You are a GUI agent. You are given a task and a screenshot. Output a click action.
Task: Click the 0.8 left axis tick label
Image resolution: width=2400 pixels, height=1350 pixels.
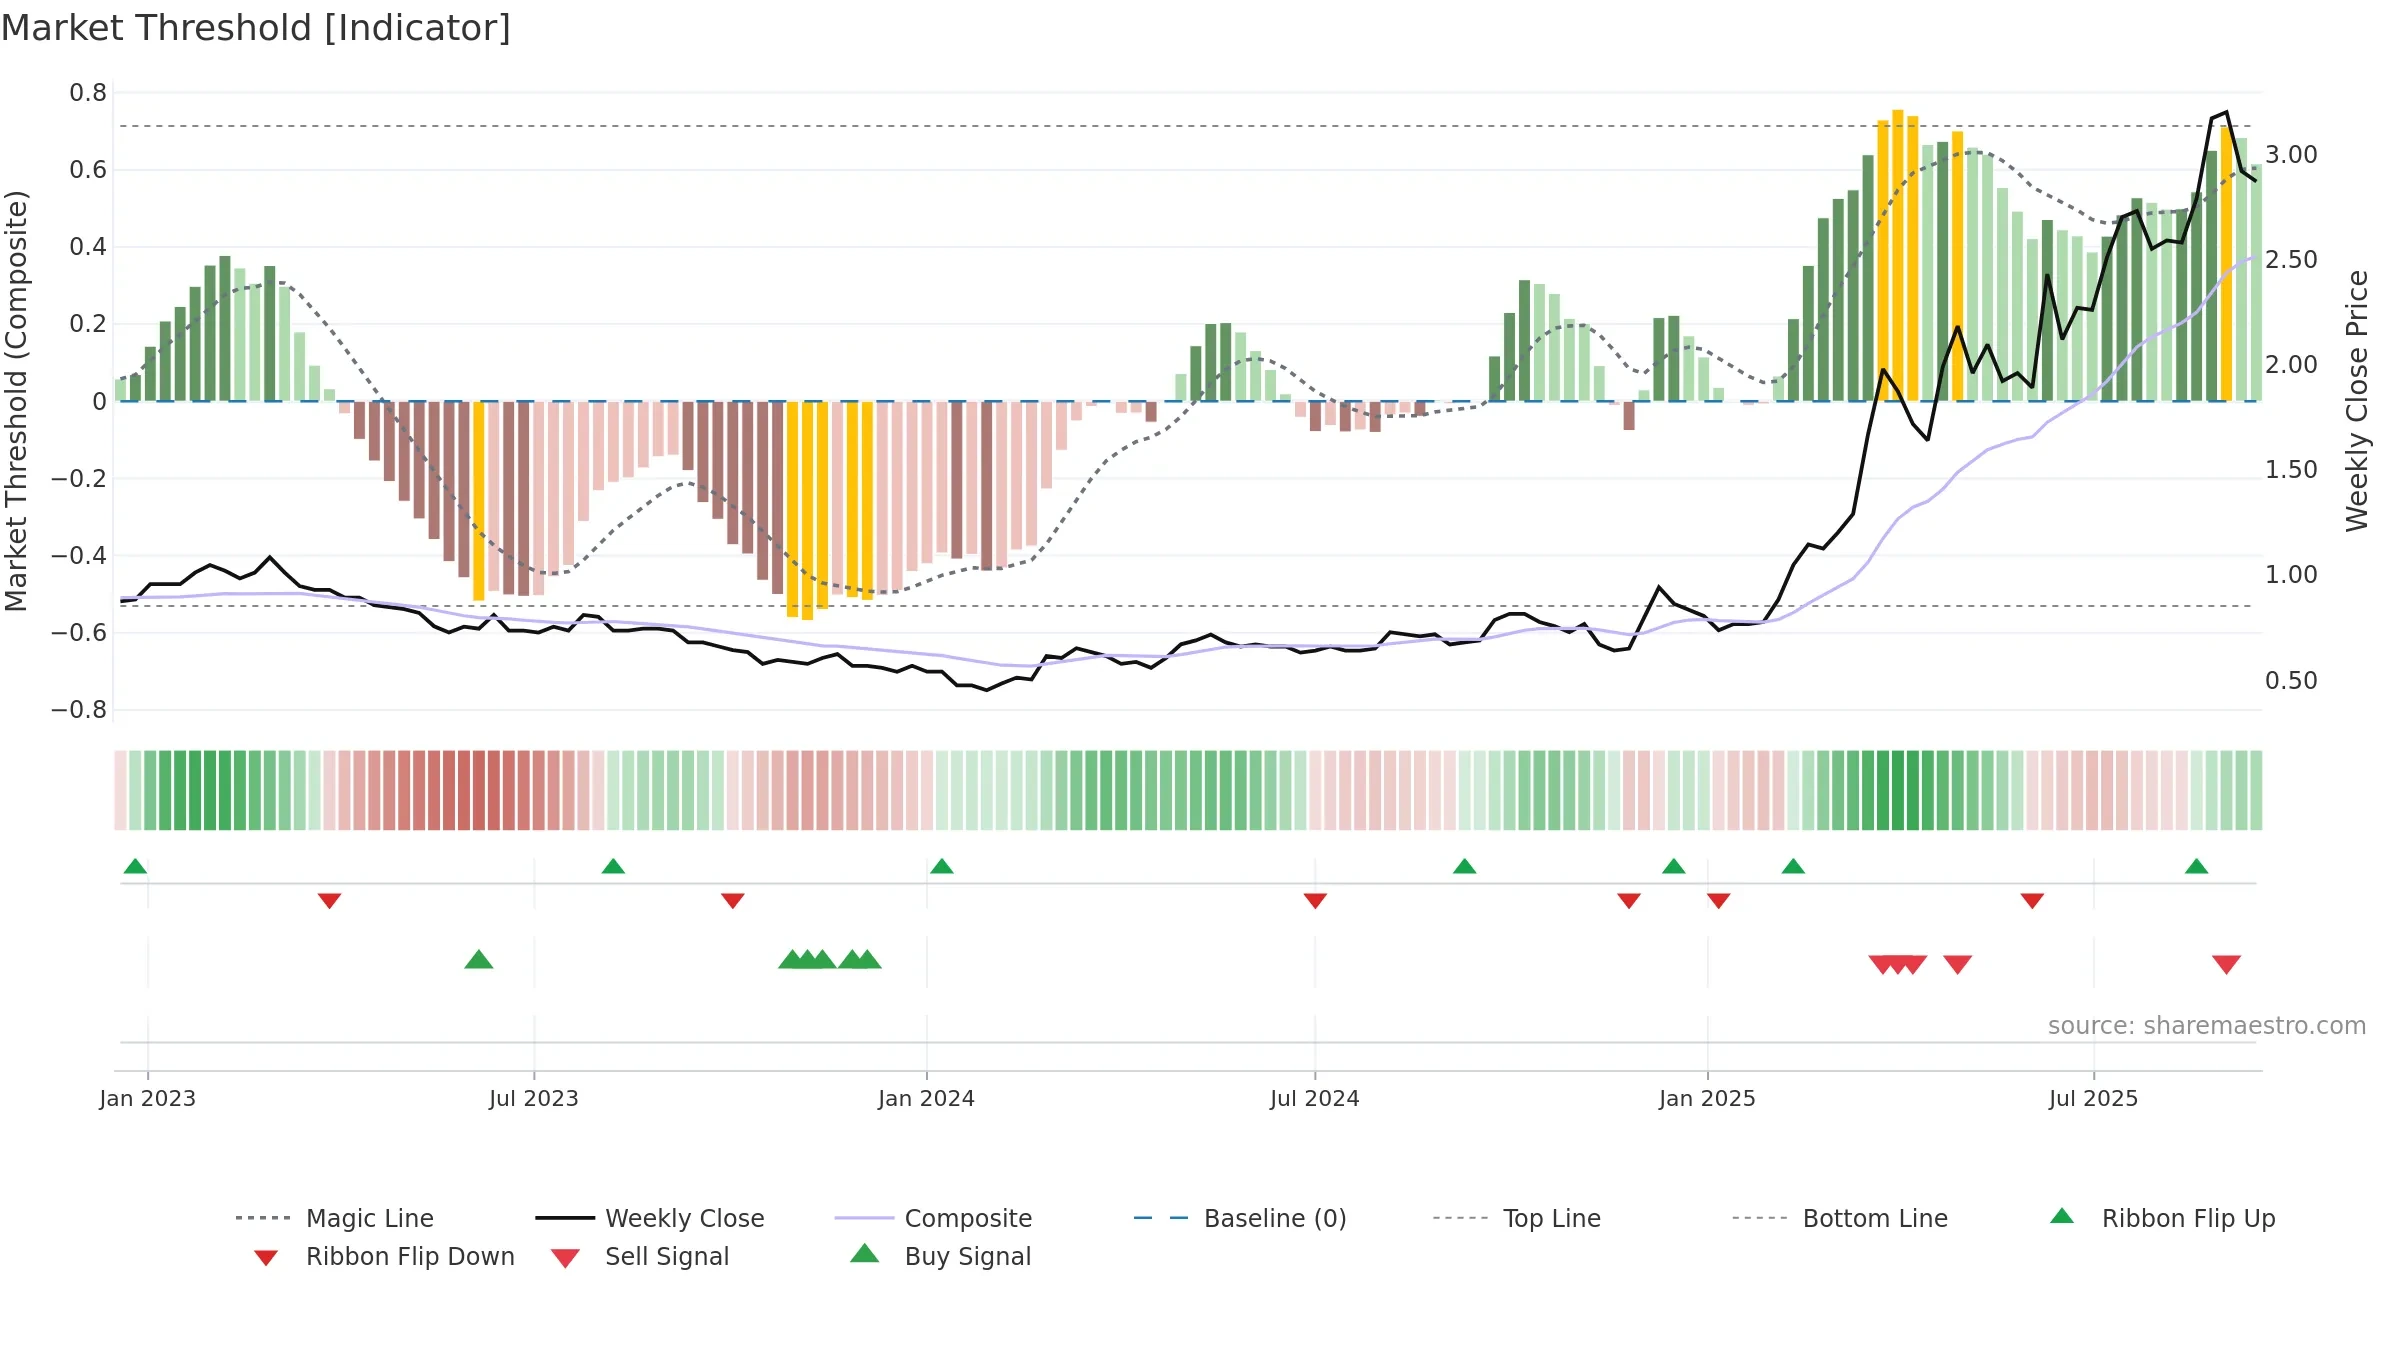pyautogui.click(x=88, y=93)
